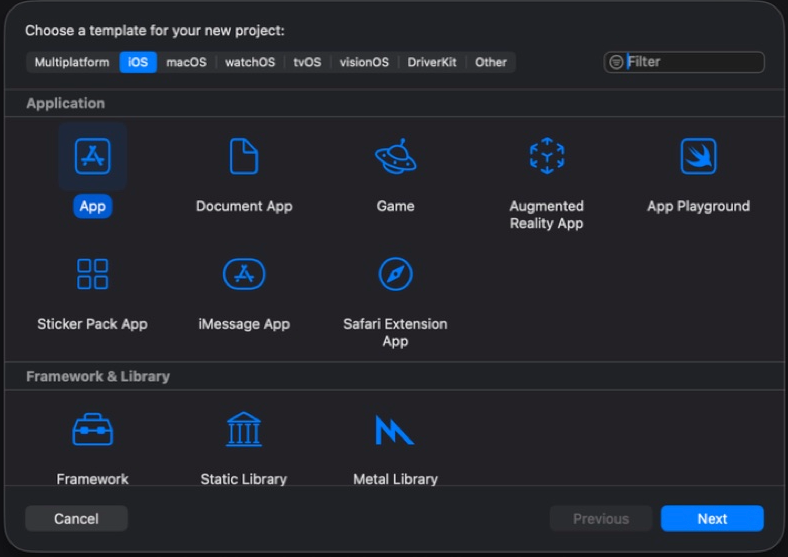The width and height of the screenshot is (788, 557).
Task: Click the highlighted App label
Action: (92, 206)
